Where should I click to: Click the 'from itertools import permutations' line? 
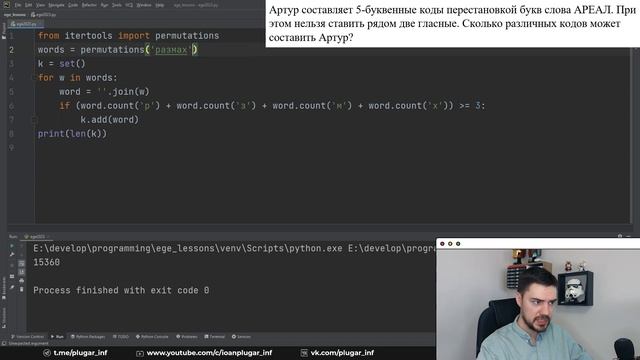point(129,36)
